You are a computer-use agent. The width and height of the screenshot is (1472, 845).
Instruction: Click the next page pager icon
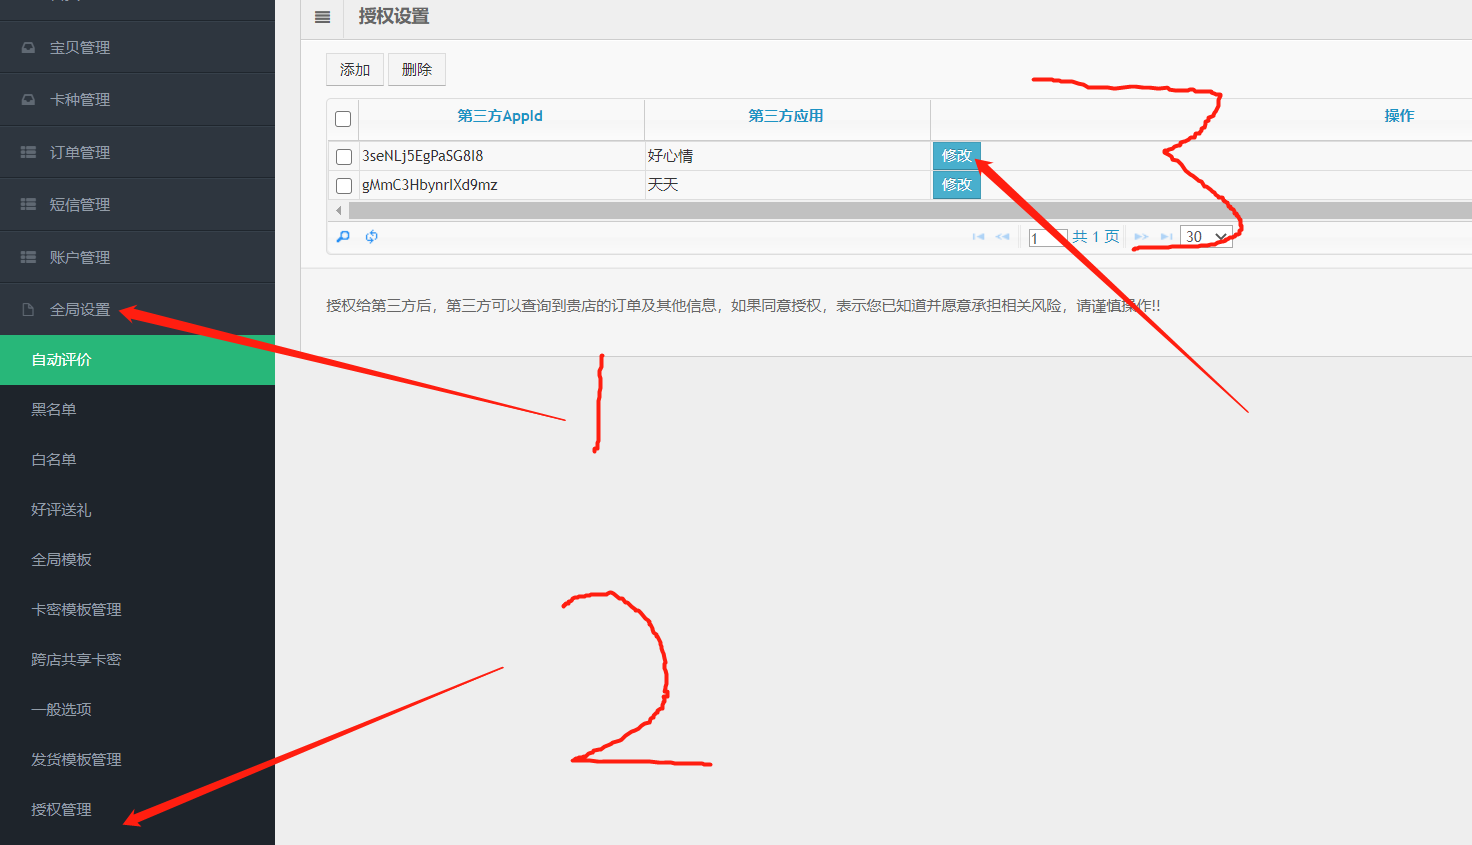(1141, 237)
